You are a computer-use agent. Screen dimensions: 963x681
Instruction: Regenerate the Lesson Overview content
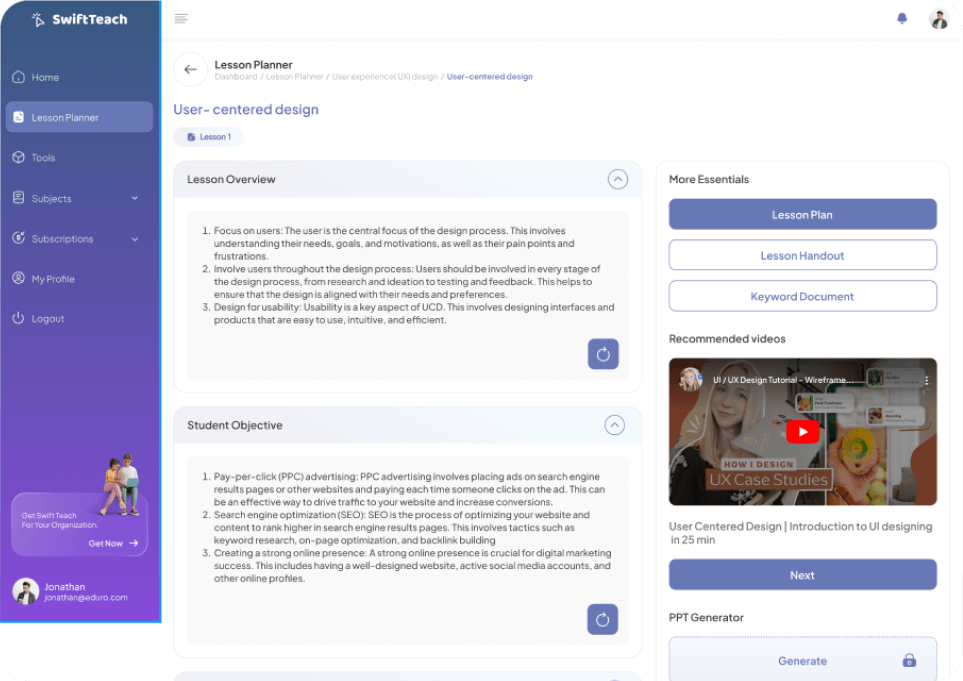pyautogui.click(x=603, y=354)
